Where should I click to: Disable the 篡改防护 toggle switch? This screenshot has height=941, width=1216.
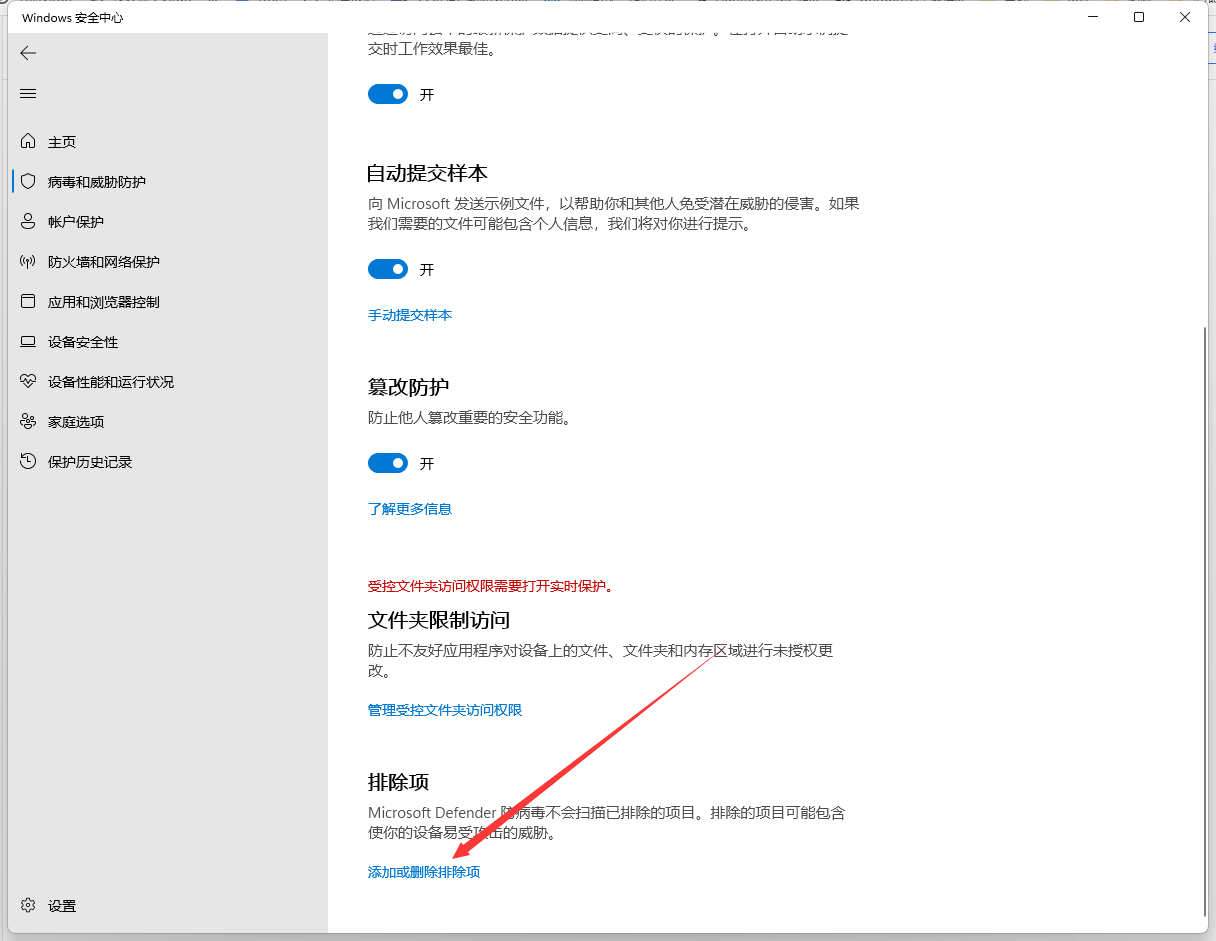388,463
